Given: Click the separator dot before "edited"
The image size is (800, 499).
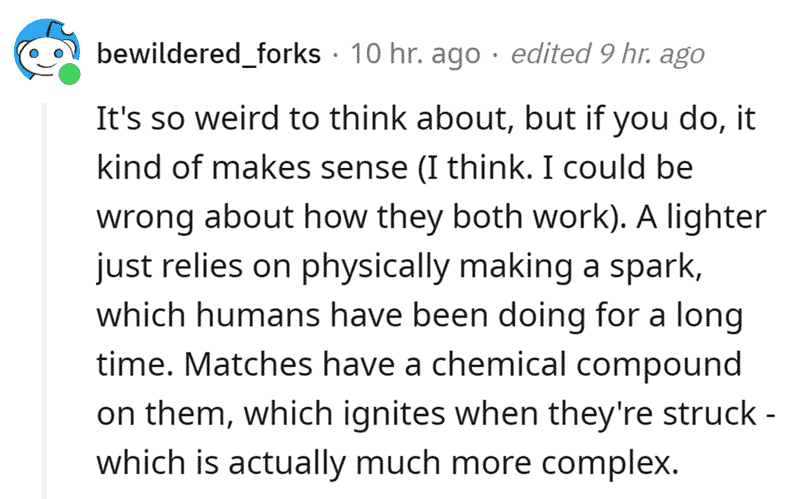Looking at the screenshot, I should click(495, 54).
